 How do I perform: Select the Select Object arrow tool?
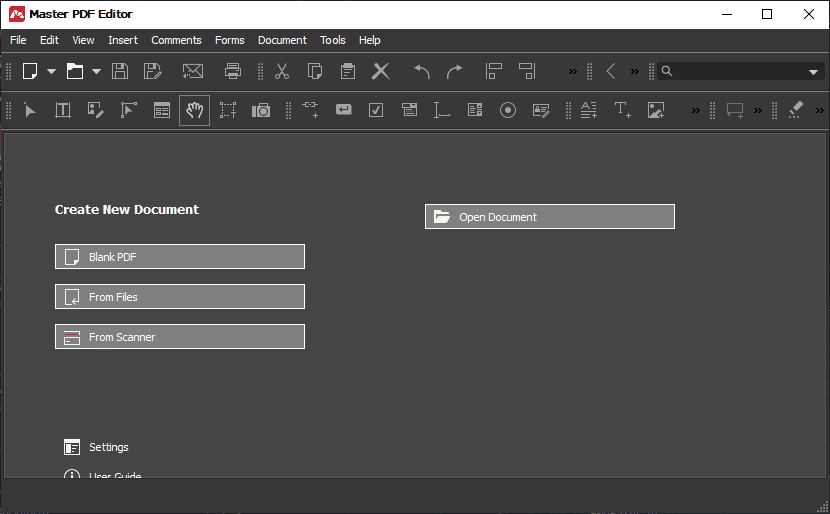coord(30,110)
